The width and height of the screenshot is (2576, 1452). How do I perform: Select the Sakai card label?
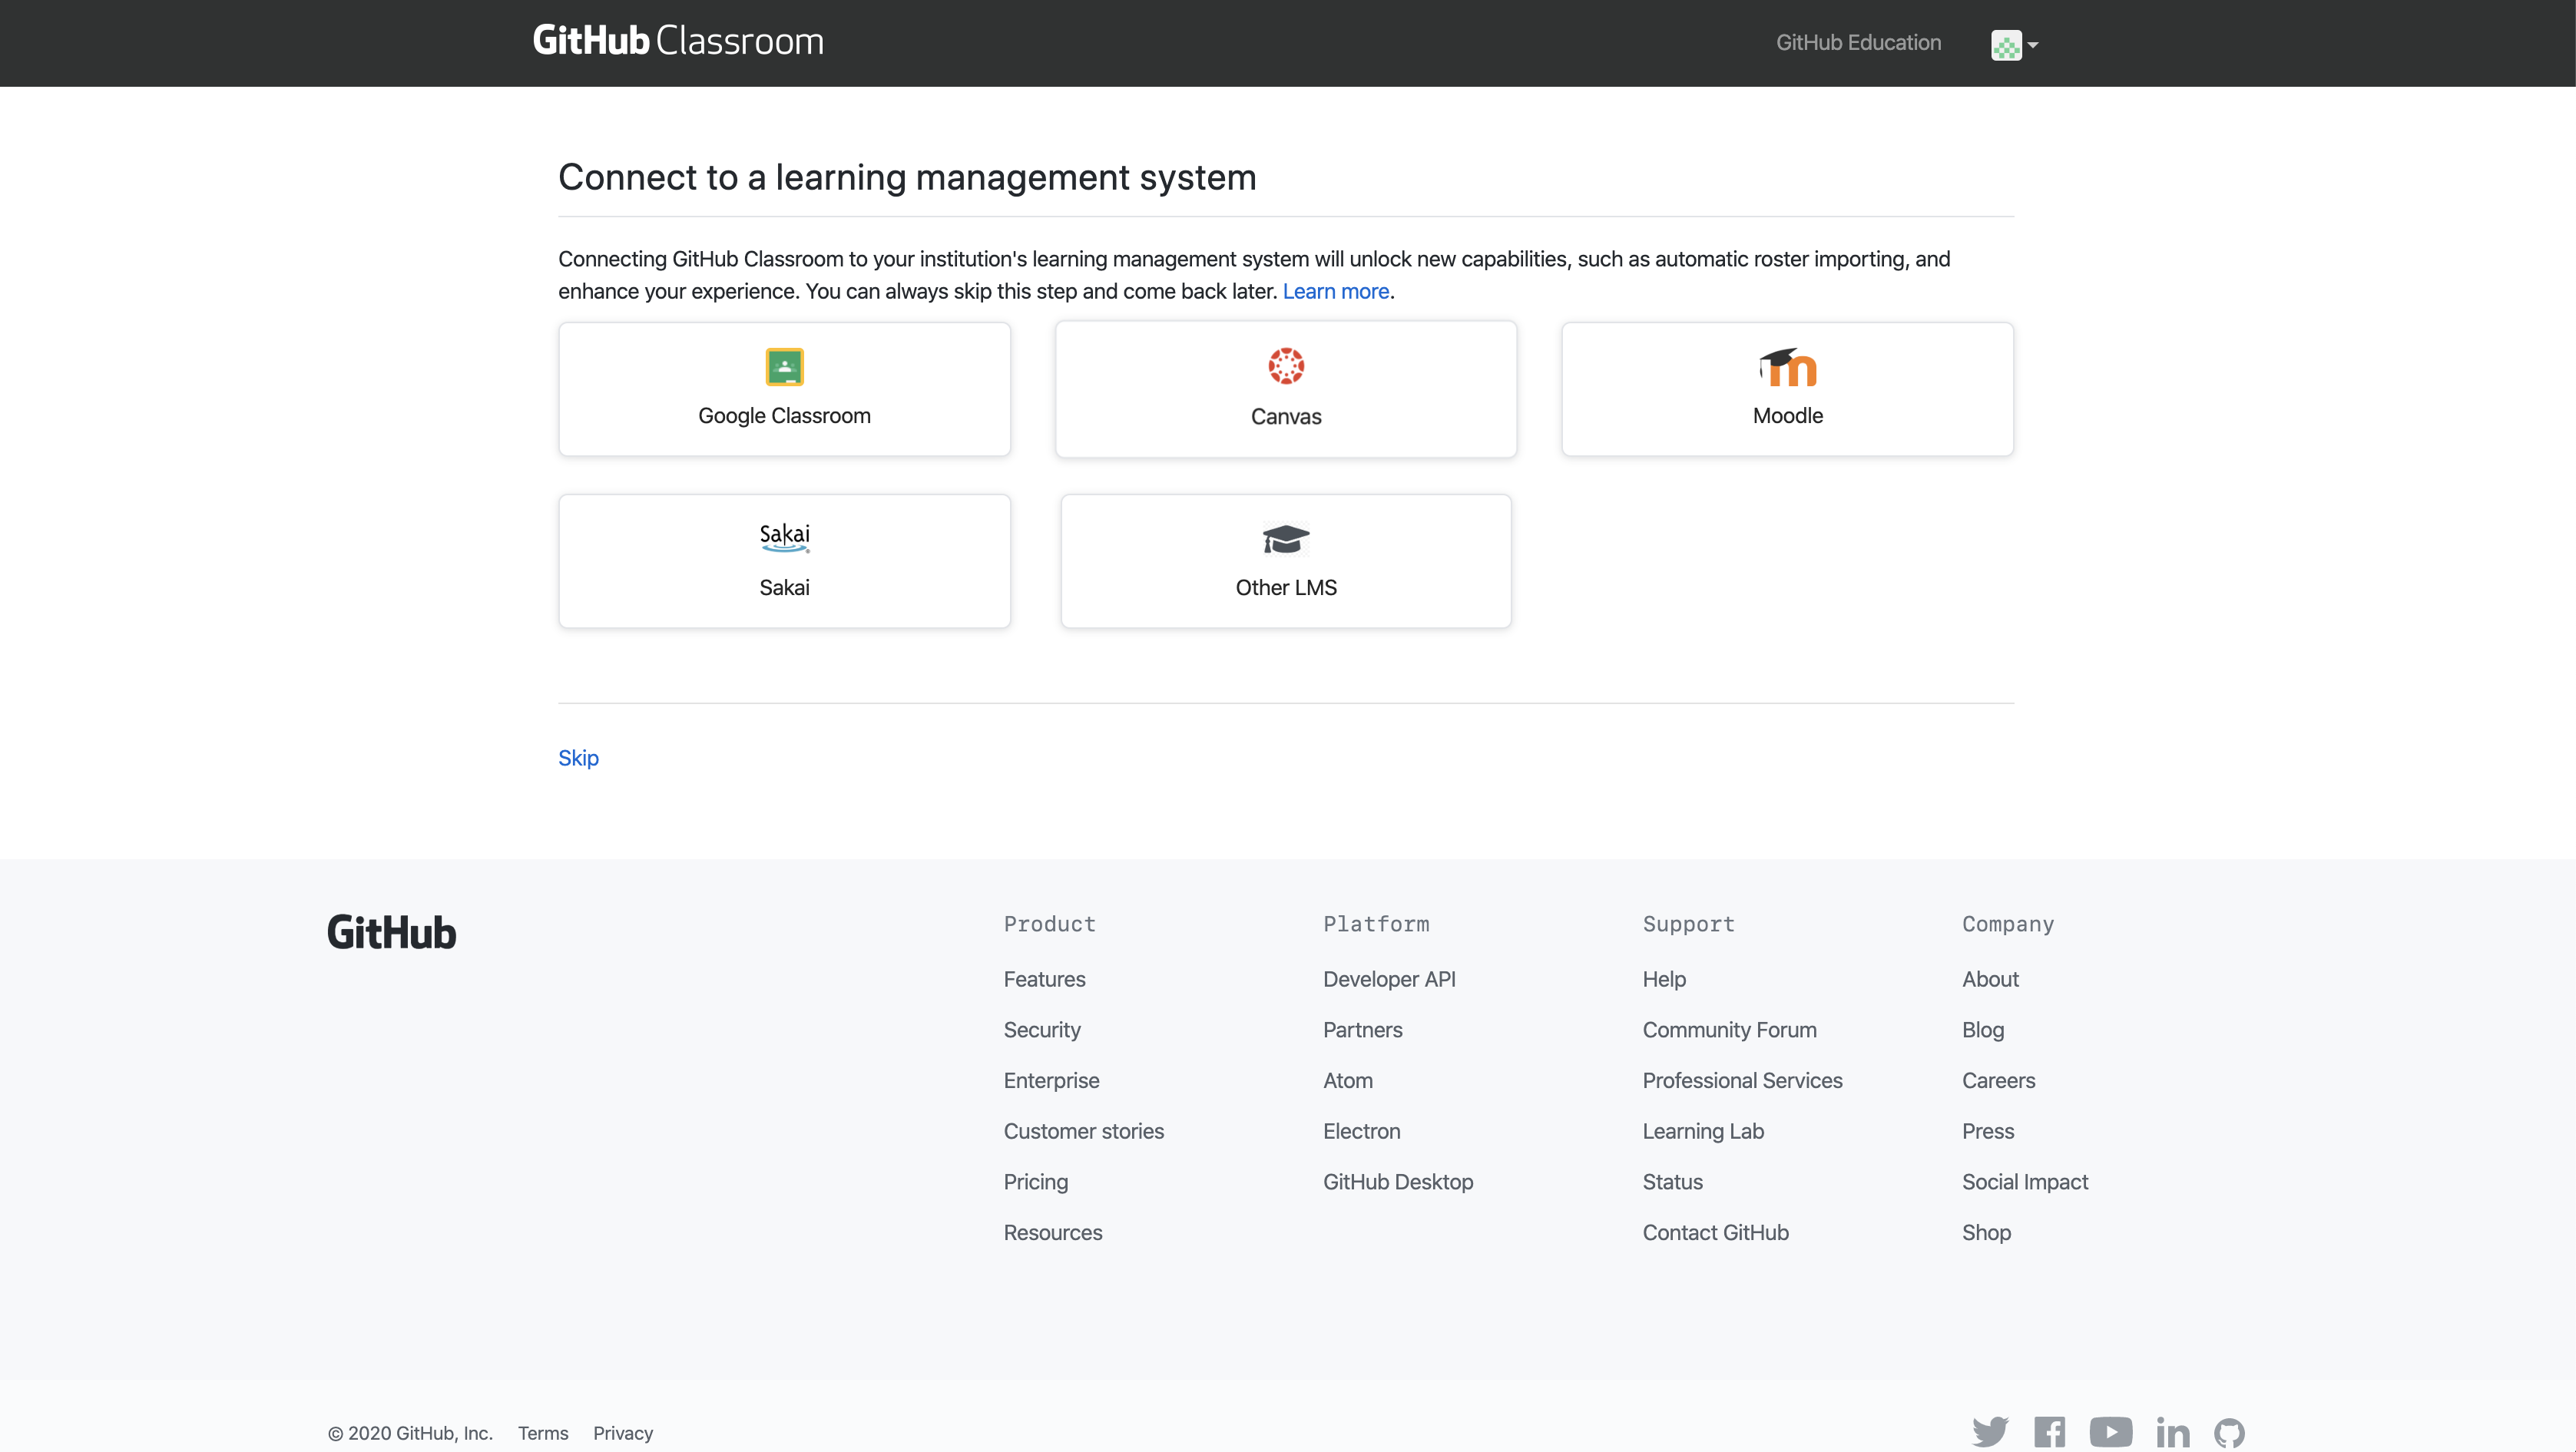tap(784, 587)
